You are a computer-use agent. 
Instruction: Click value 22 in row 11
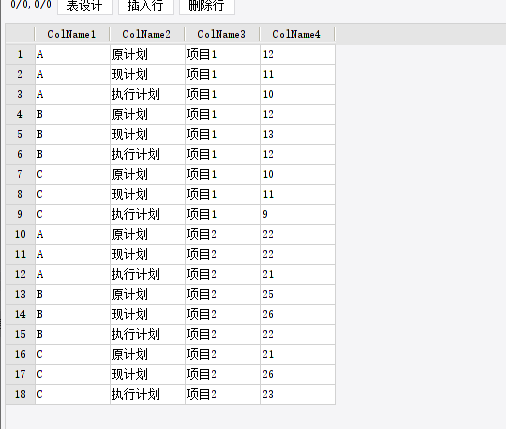pos(298,254)
